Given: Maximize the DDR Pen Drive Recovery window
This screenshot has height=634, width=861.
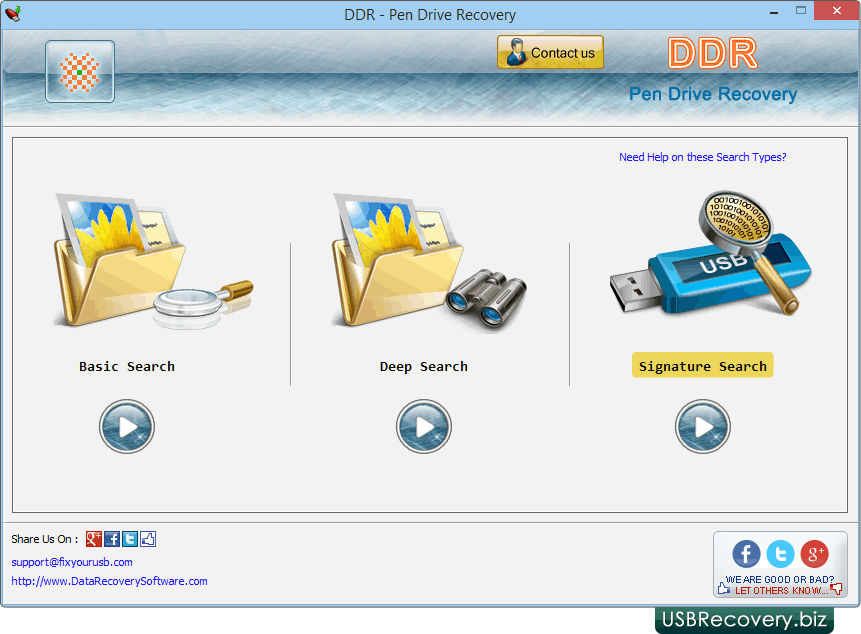Looking at the screenshot, I should [x=801, y=10].
